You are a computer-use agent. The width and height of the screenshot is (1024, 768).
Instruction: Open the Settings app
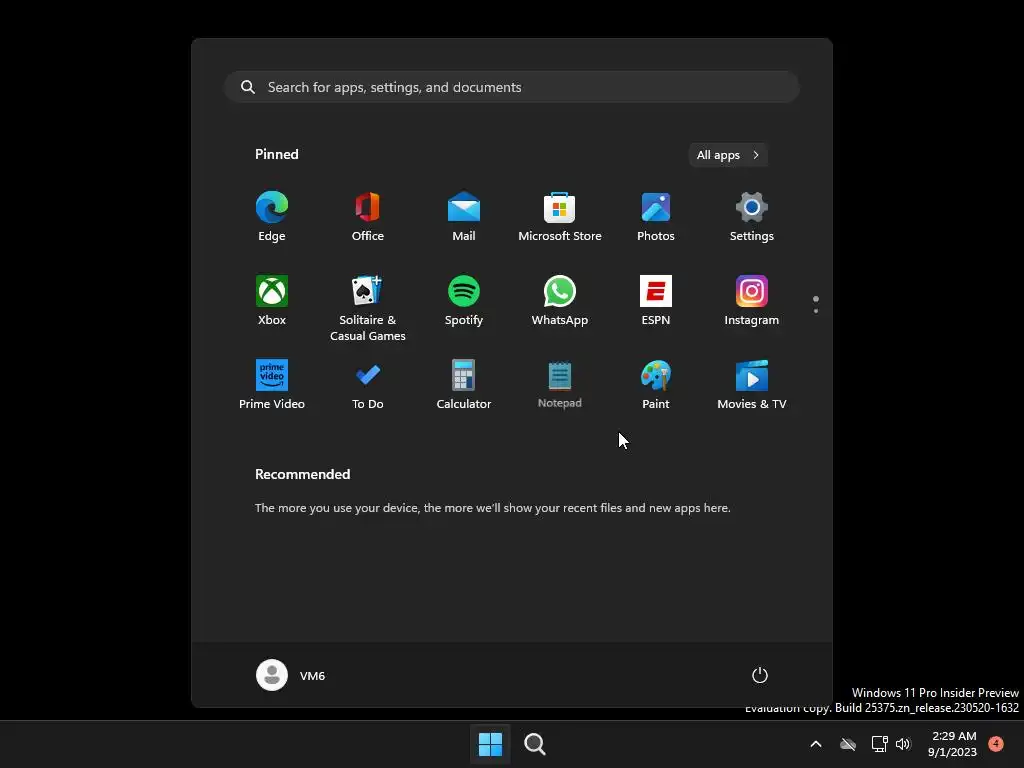click(752, 217)
